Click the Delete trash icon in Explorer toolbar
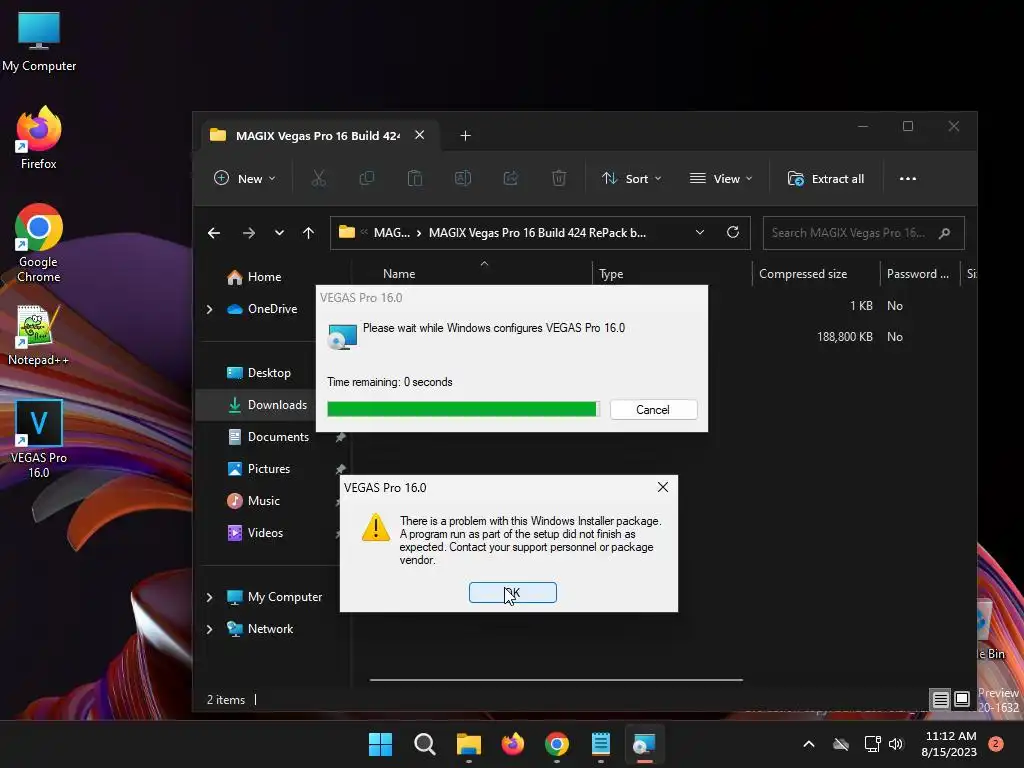The image size is (1024, 768). [558, 178]
